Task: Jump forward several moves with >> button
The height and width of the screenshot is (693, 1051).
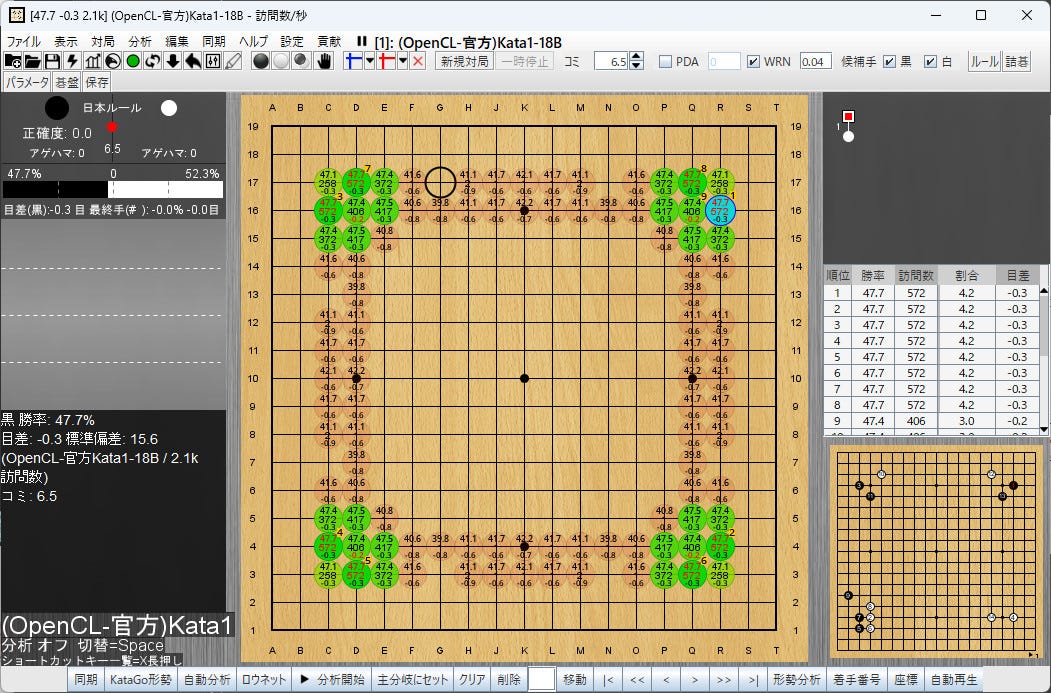Action: (x=723, y=680)
